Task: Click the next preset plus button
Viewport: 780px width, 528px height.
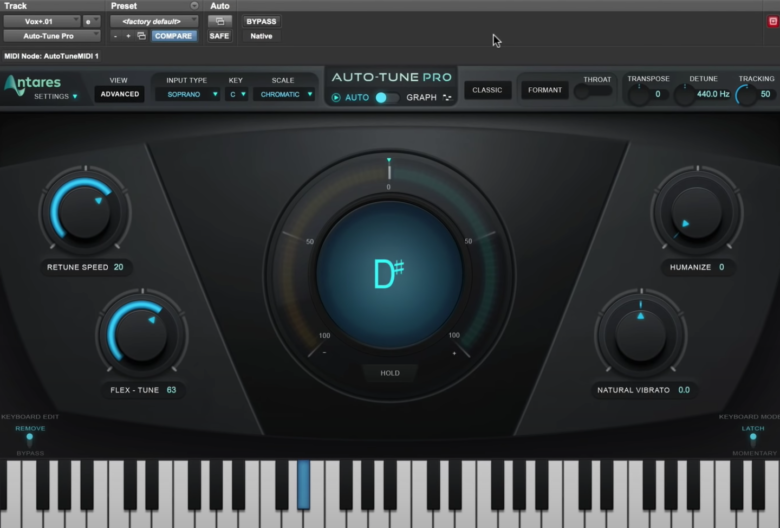Action: pyautogui.click(x=128, y=36)
